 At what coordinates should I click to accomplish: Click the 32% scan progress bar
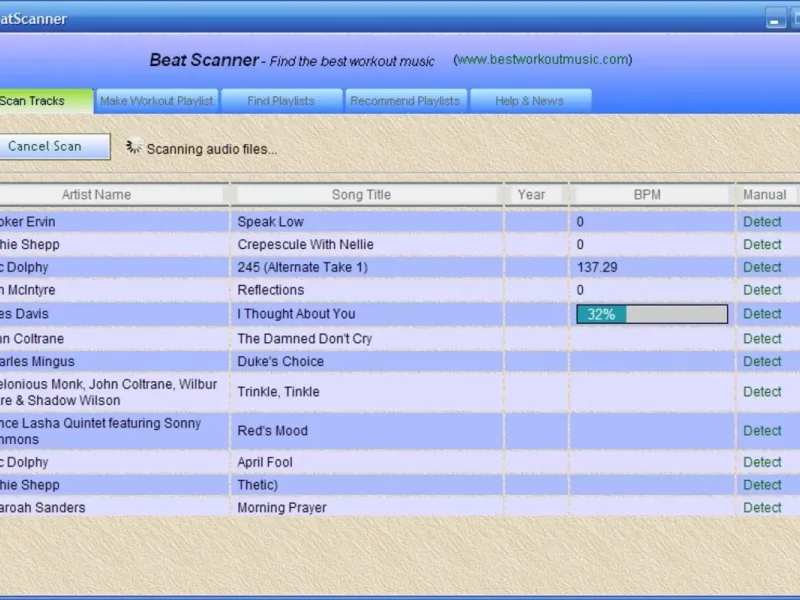(652, 314)
